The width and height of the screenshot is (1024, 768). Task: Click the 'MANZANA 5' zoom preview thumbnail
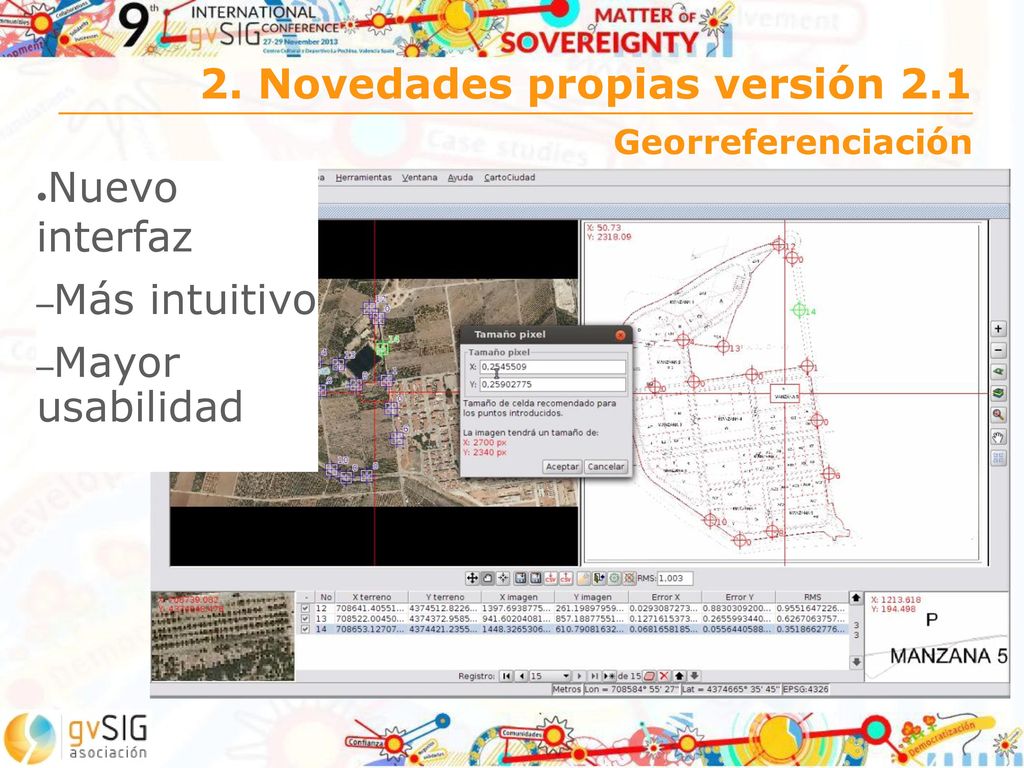[936, 636]
